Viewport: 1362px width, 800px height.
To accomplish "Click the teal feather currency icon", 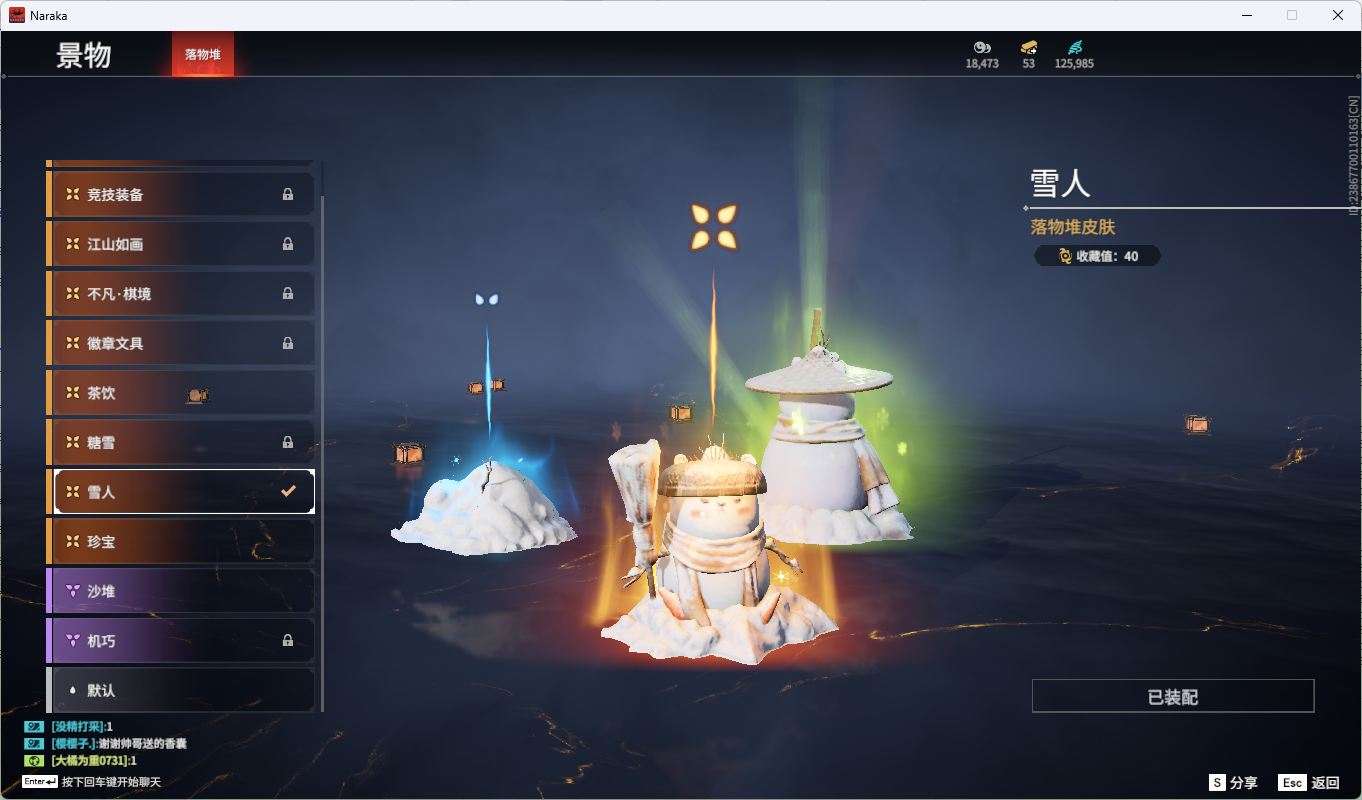I will [x=1074, y=47].
